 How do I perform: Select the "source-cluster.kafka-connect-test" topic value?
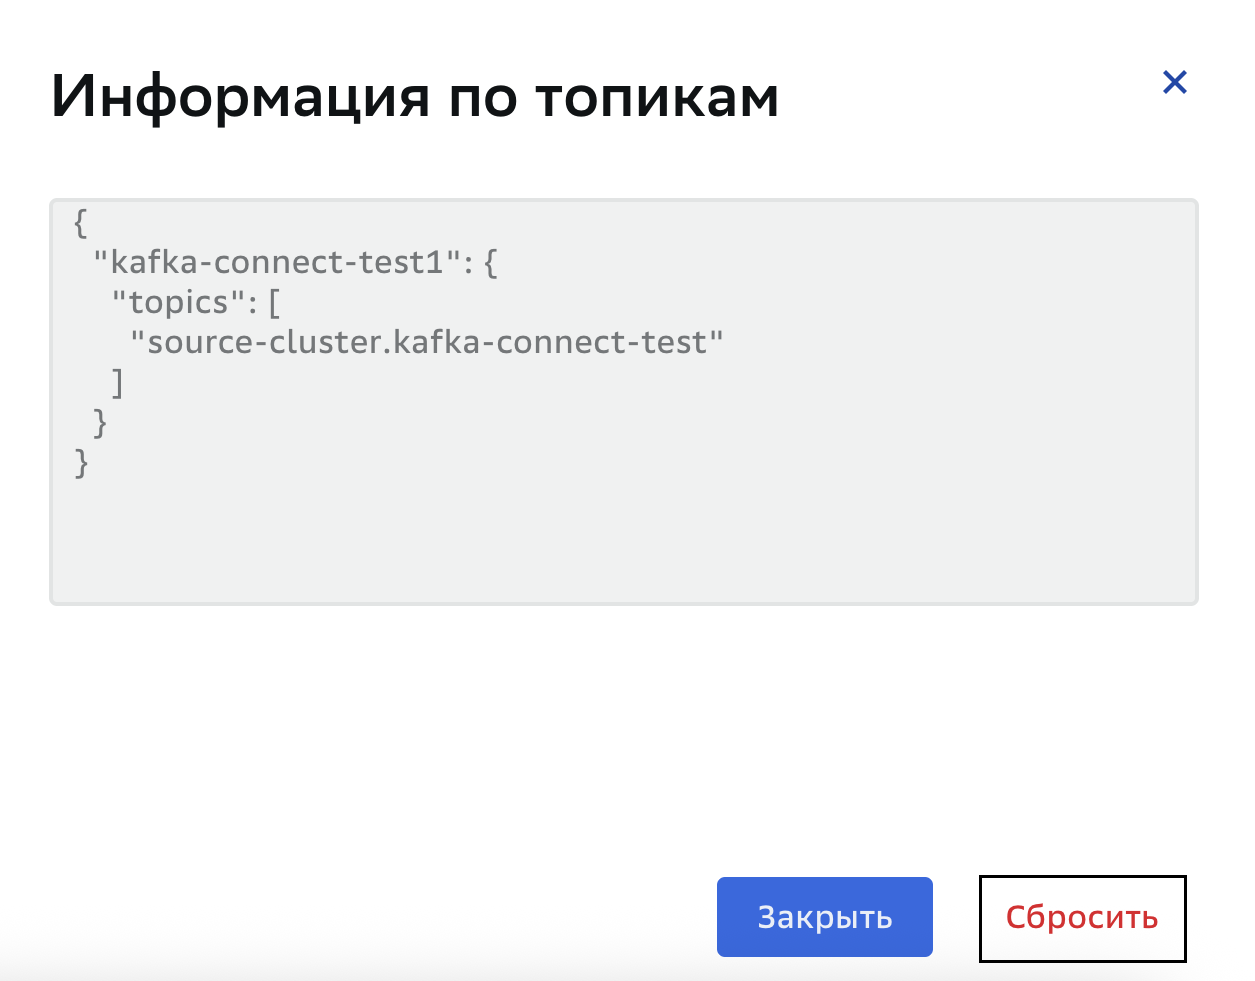tap(427, 342)
